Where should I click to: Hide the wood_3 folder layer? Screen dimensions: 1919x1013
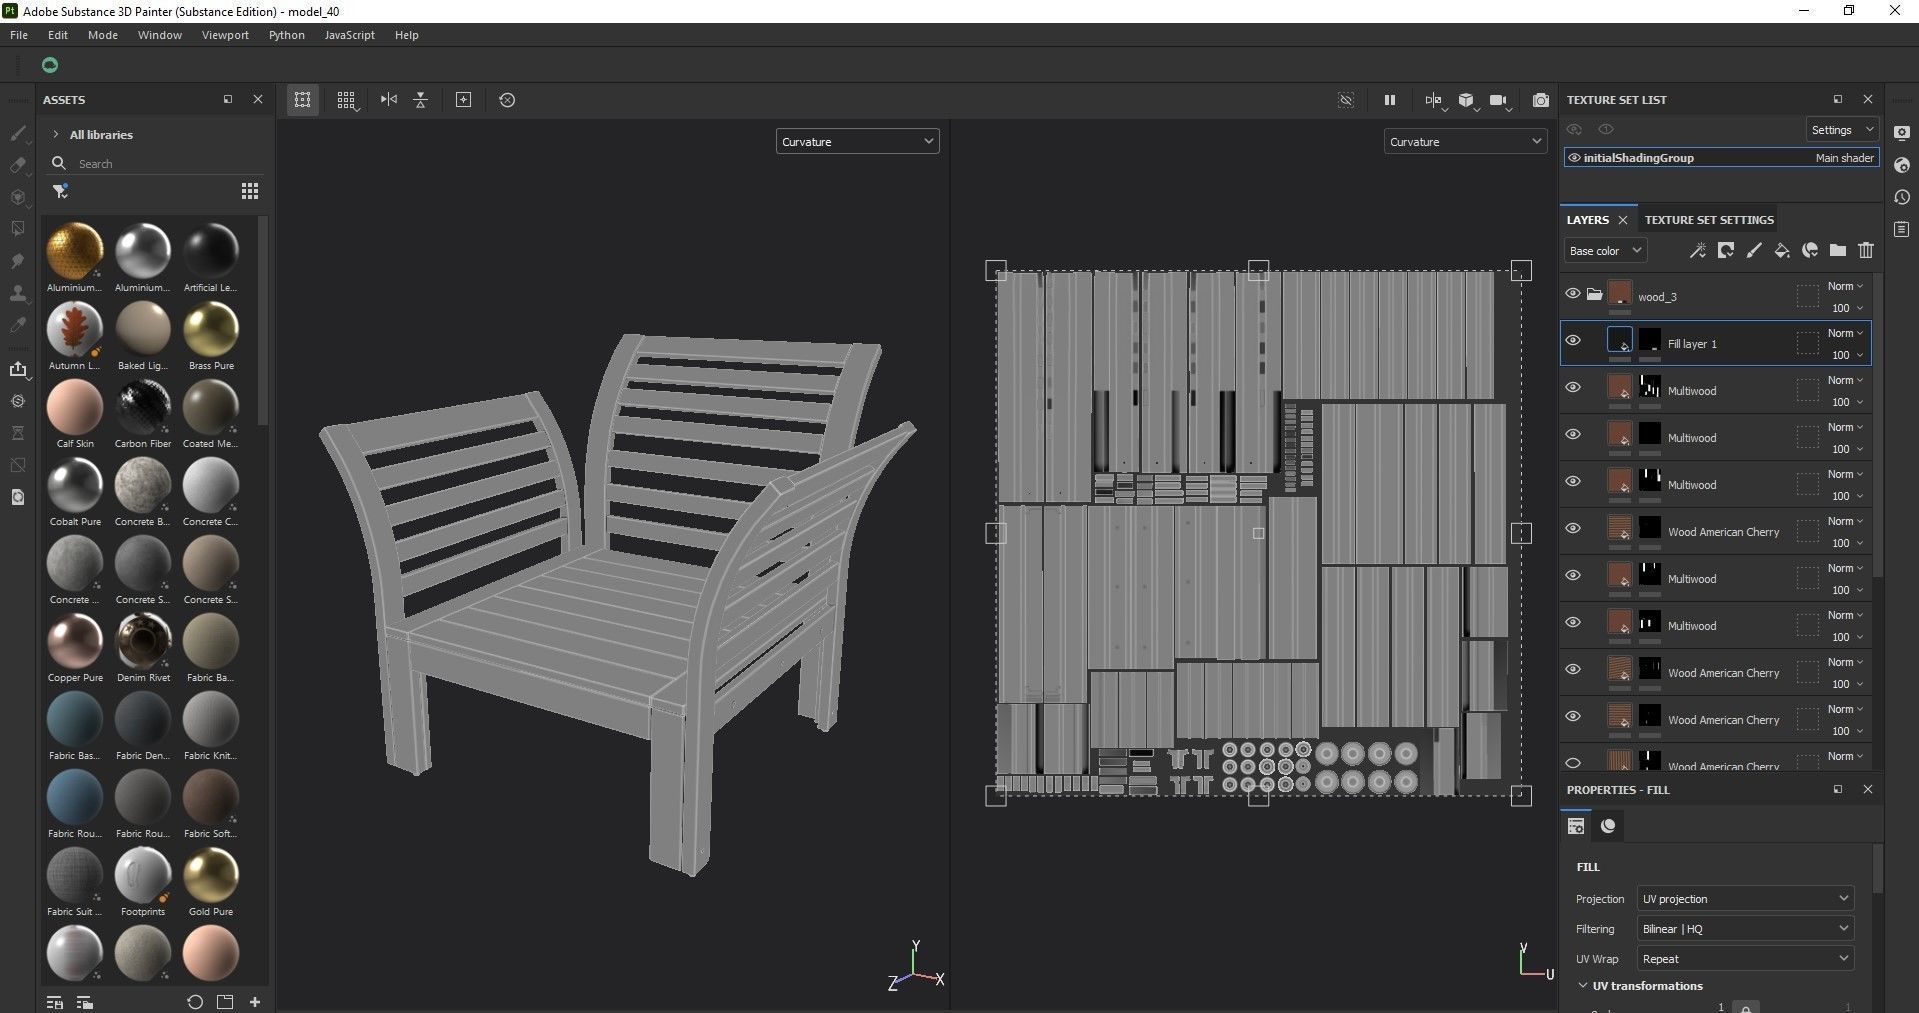(1573, 294)
